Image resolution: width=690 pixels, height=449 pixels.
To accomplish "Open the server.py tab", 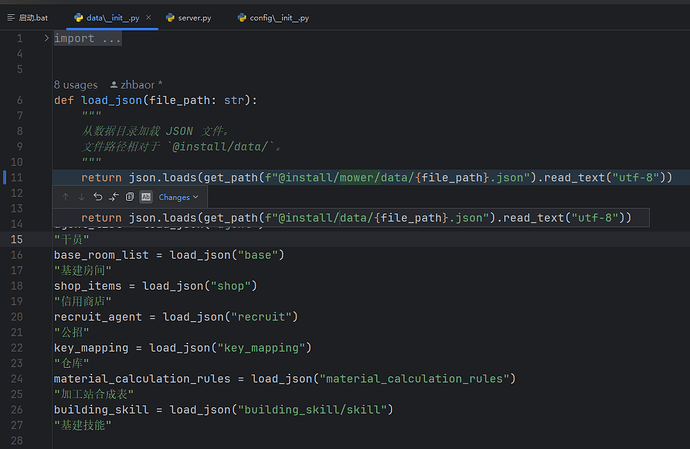I will 189,18.
